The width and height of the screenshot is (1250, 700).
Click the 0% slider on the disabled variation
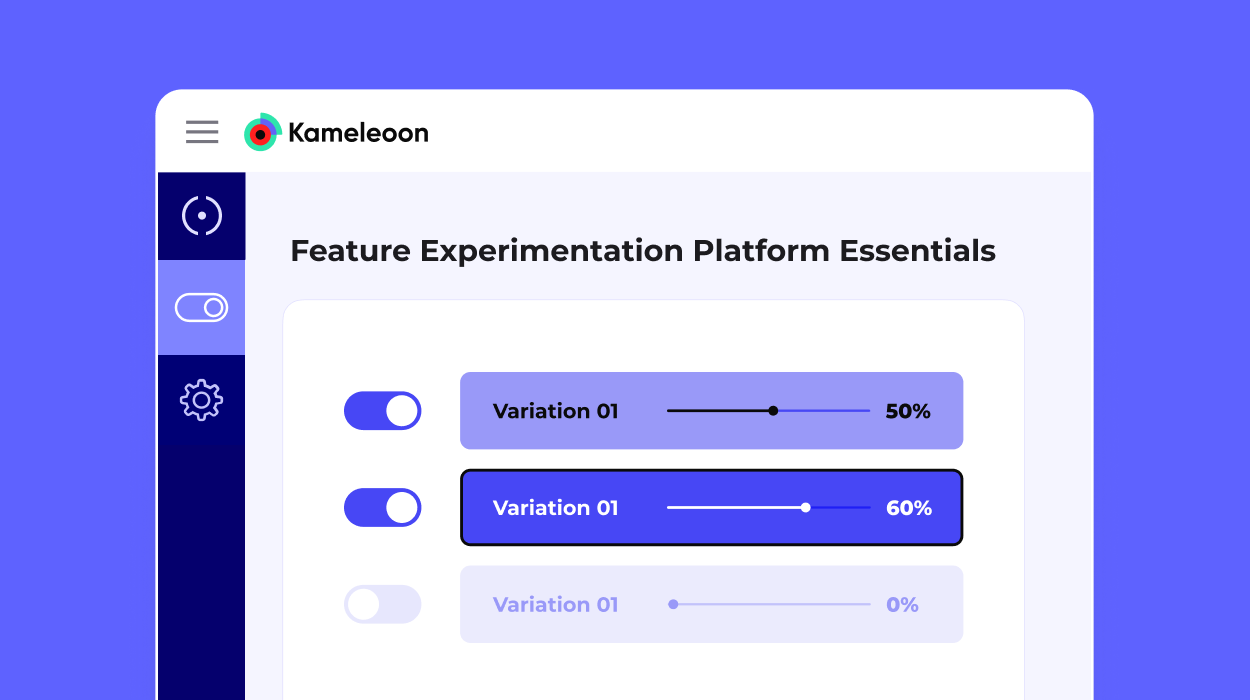point(673,604)
